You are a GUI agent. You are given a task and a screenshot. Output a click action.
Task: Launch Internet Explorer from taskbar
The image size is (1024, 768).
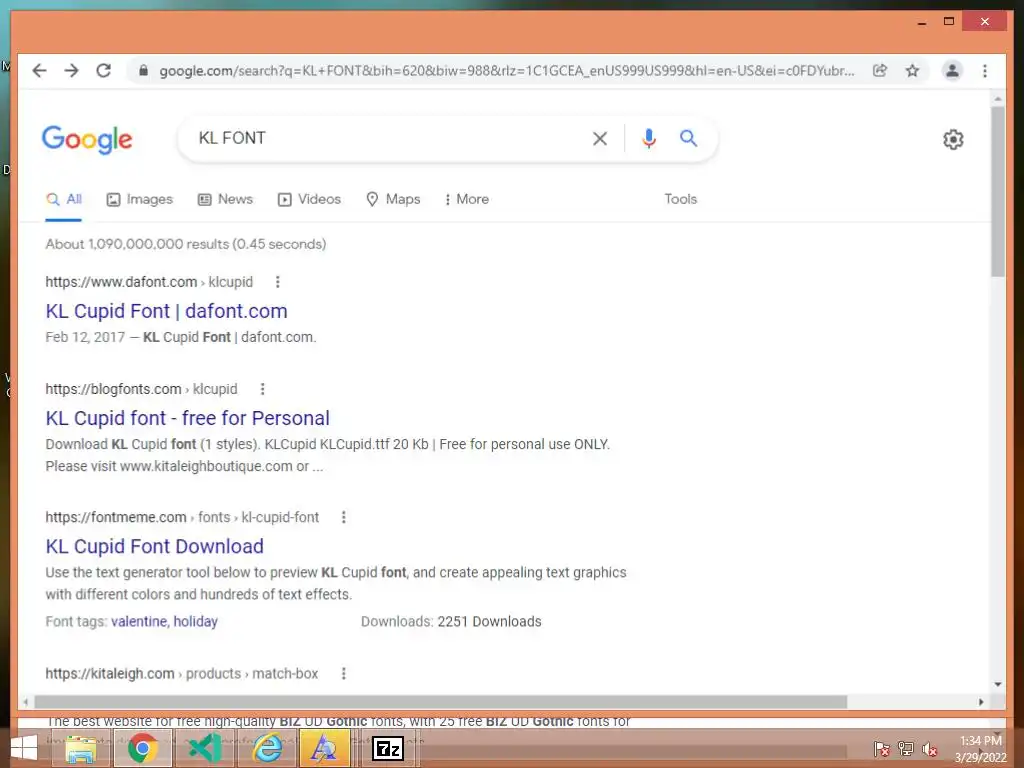point(266,748)
